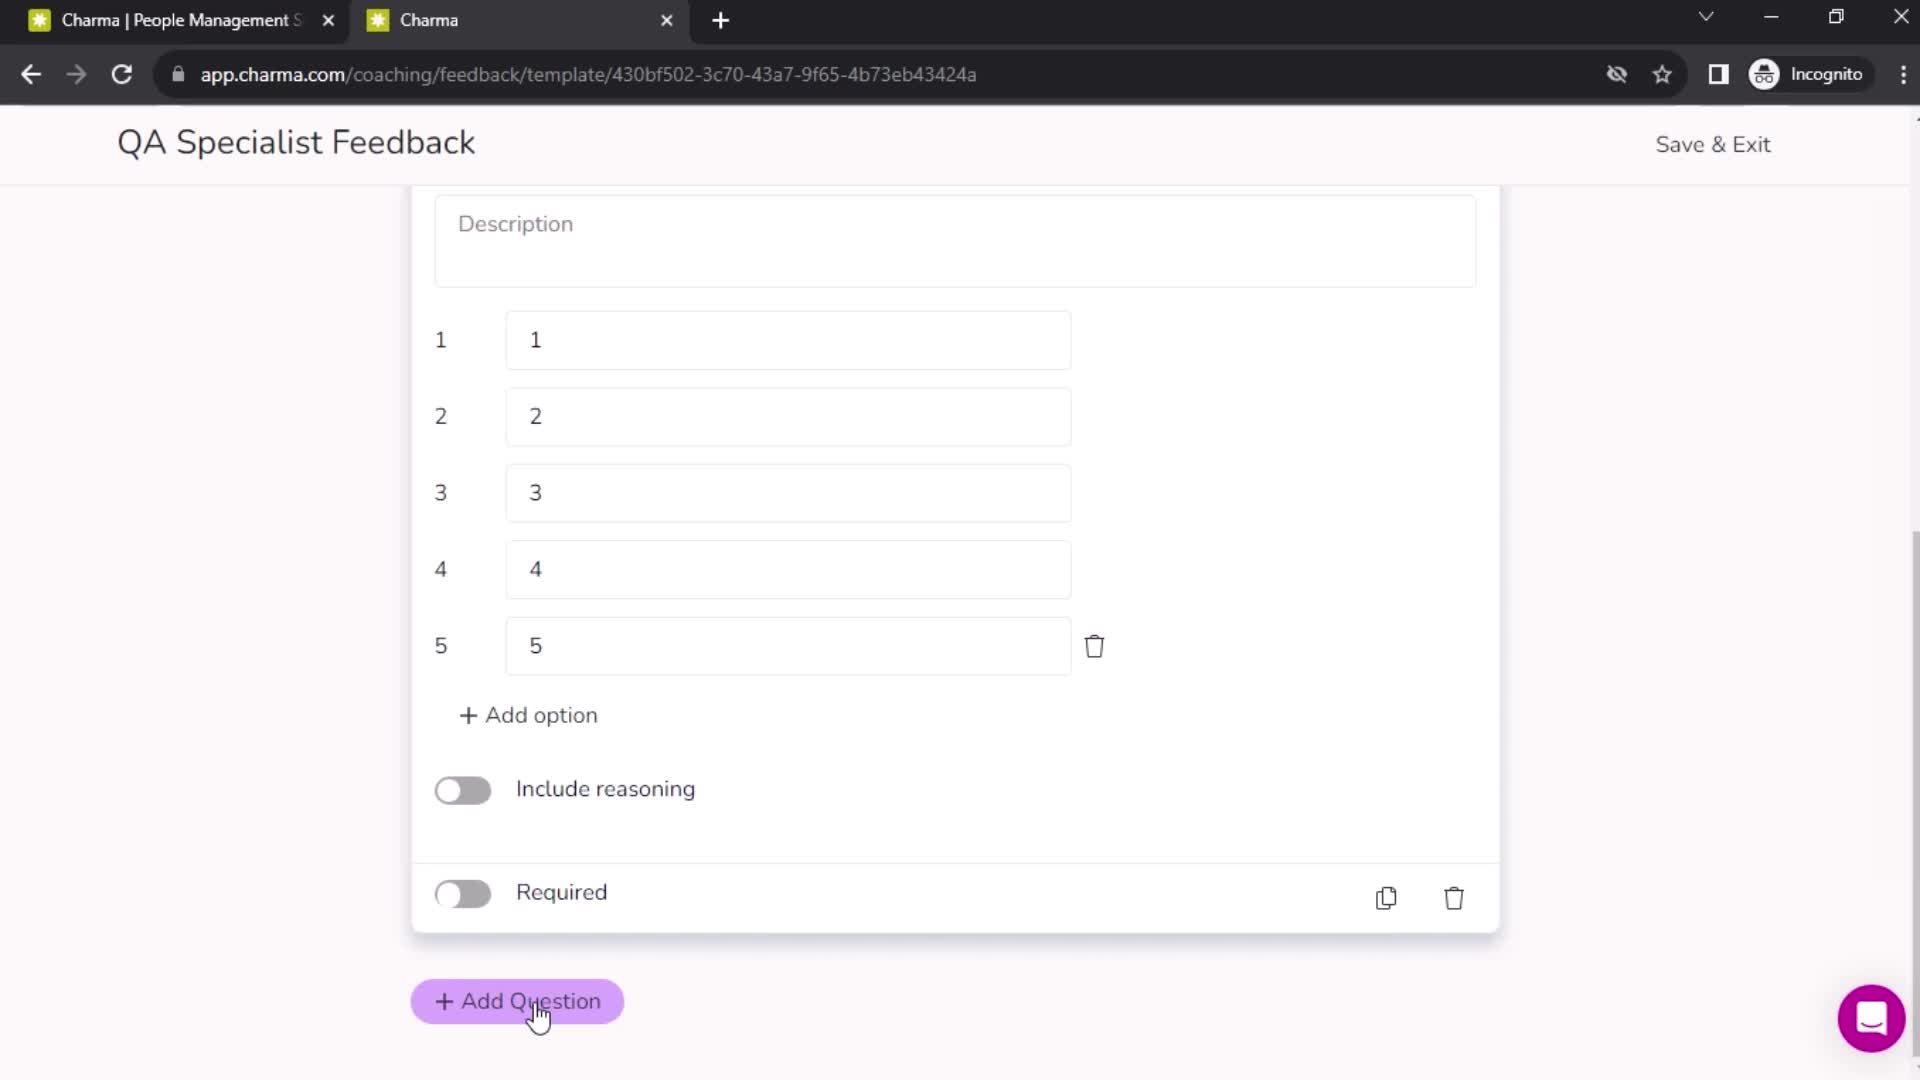Reload the page

coord(122,74)
